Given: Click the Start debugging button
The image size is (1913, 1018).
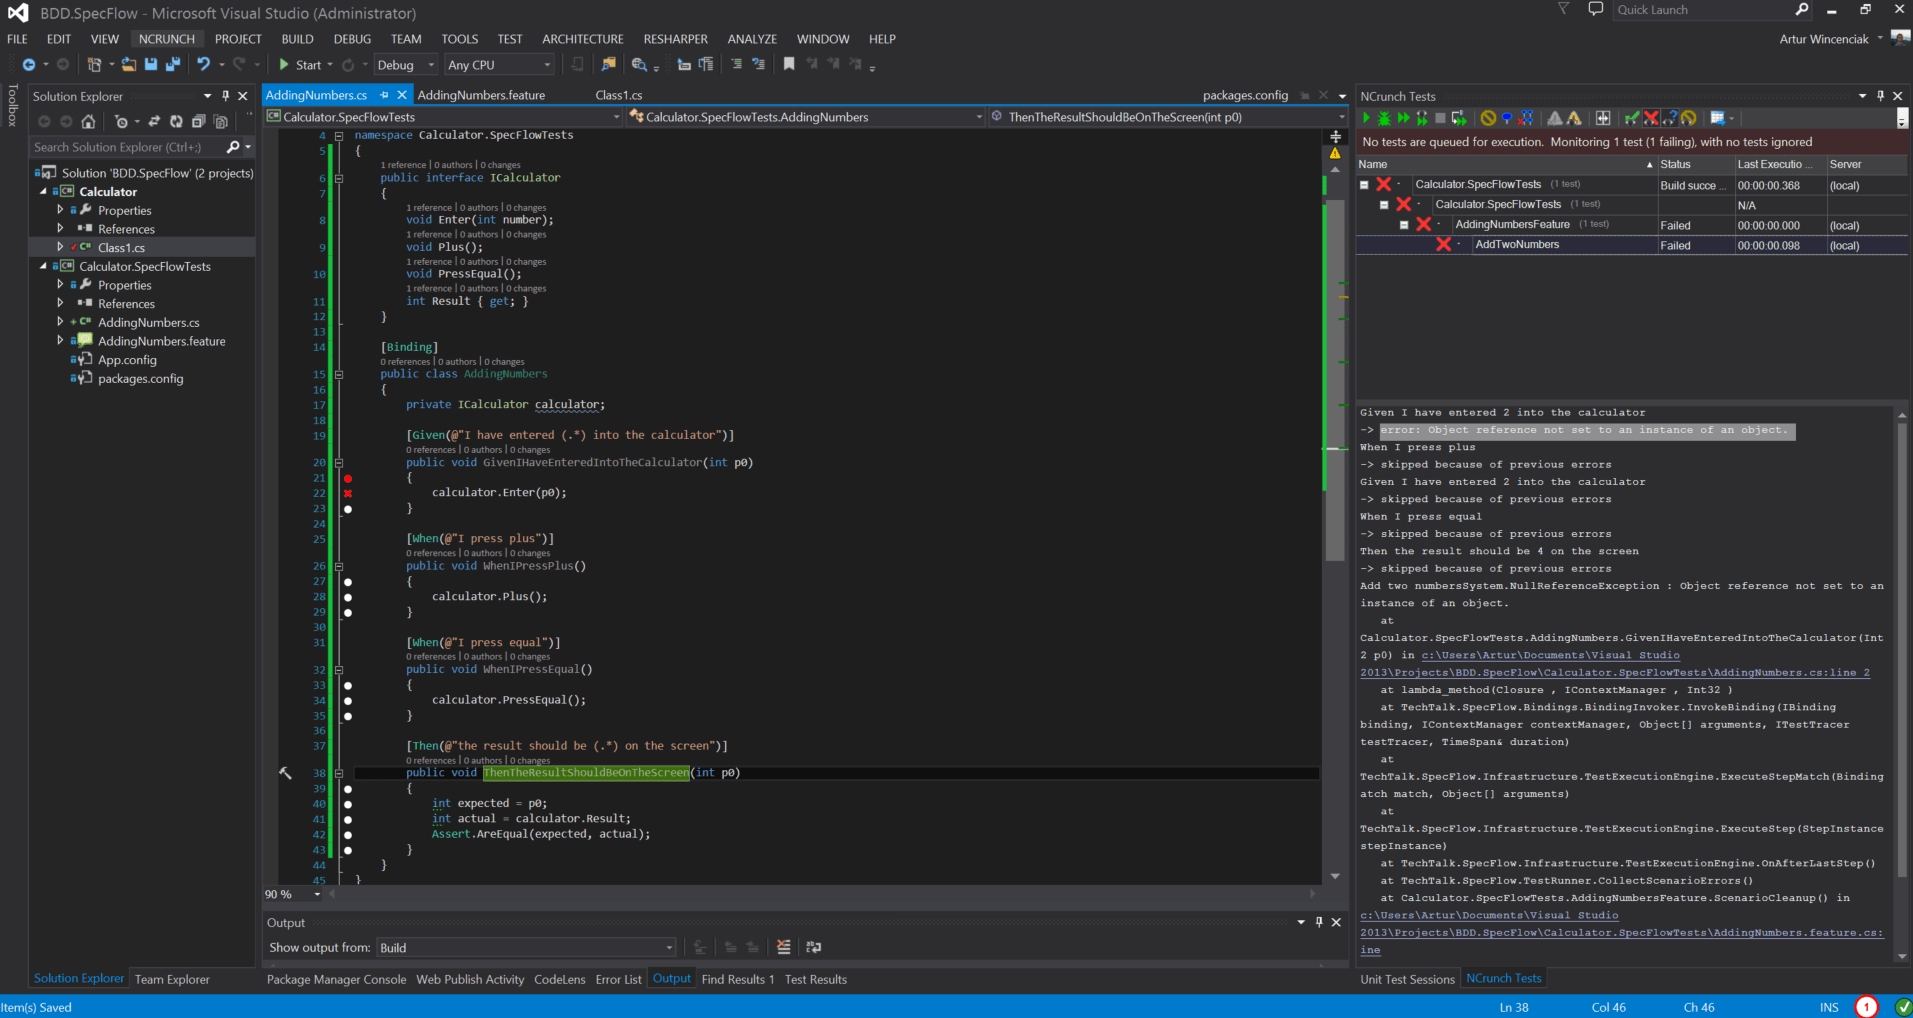Looking at the screenshot, I should point(301,65).
